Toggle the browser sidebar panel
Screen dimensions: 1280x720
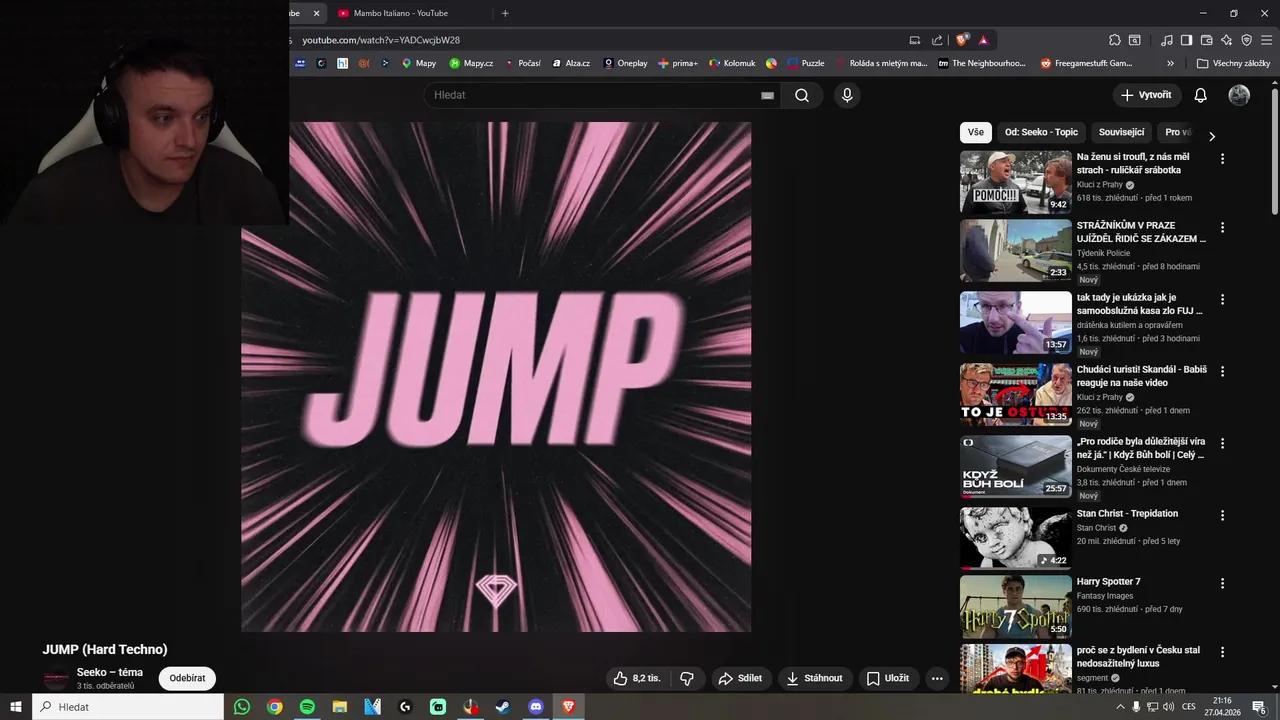tap(1186, 40)
